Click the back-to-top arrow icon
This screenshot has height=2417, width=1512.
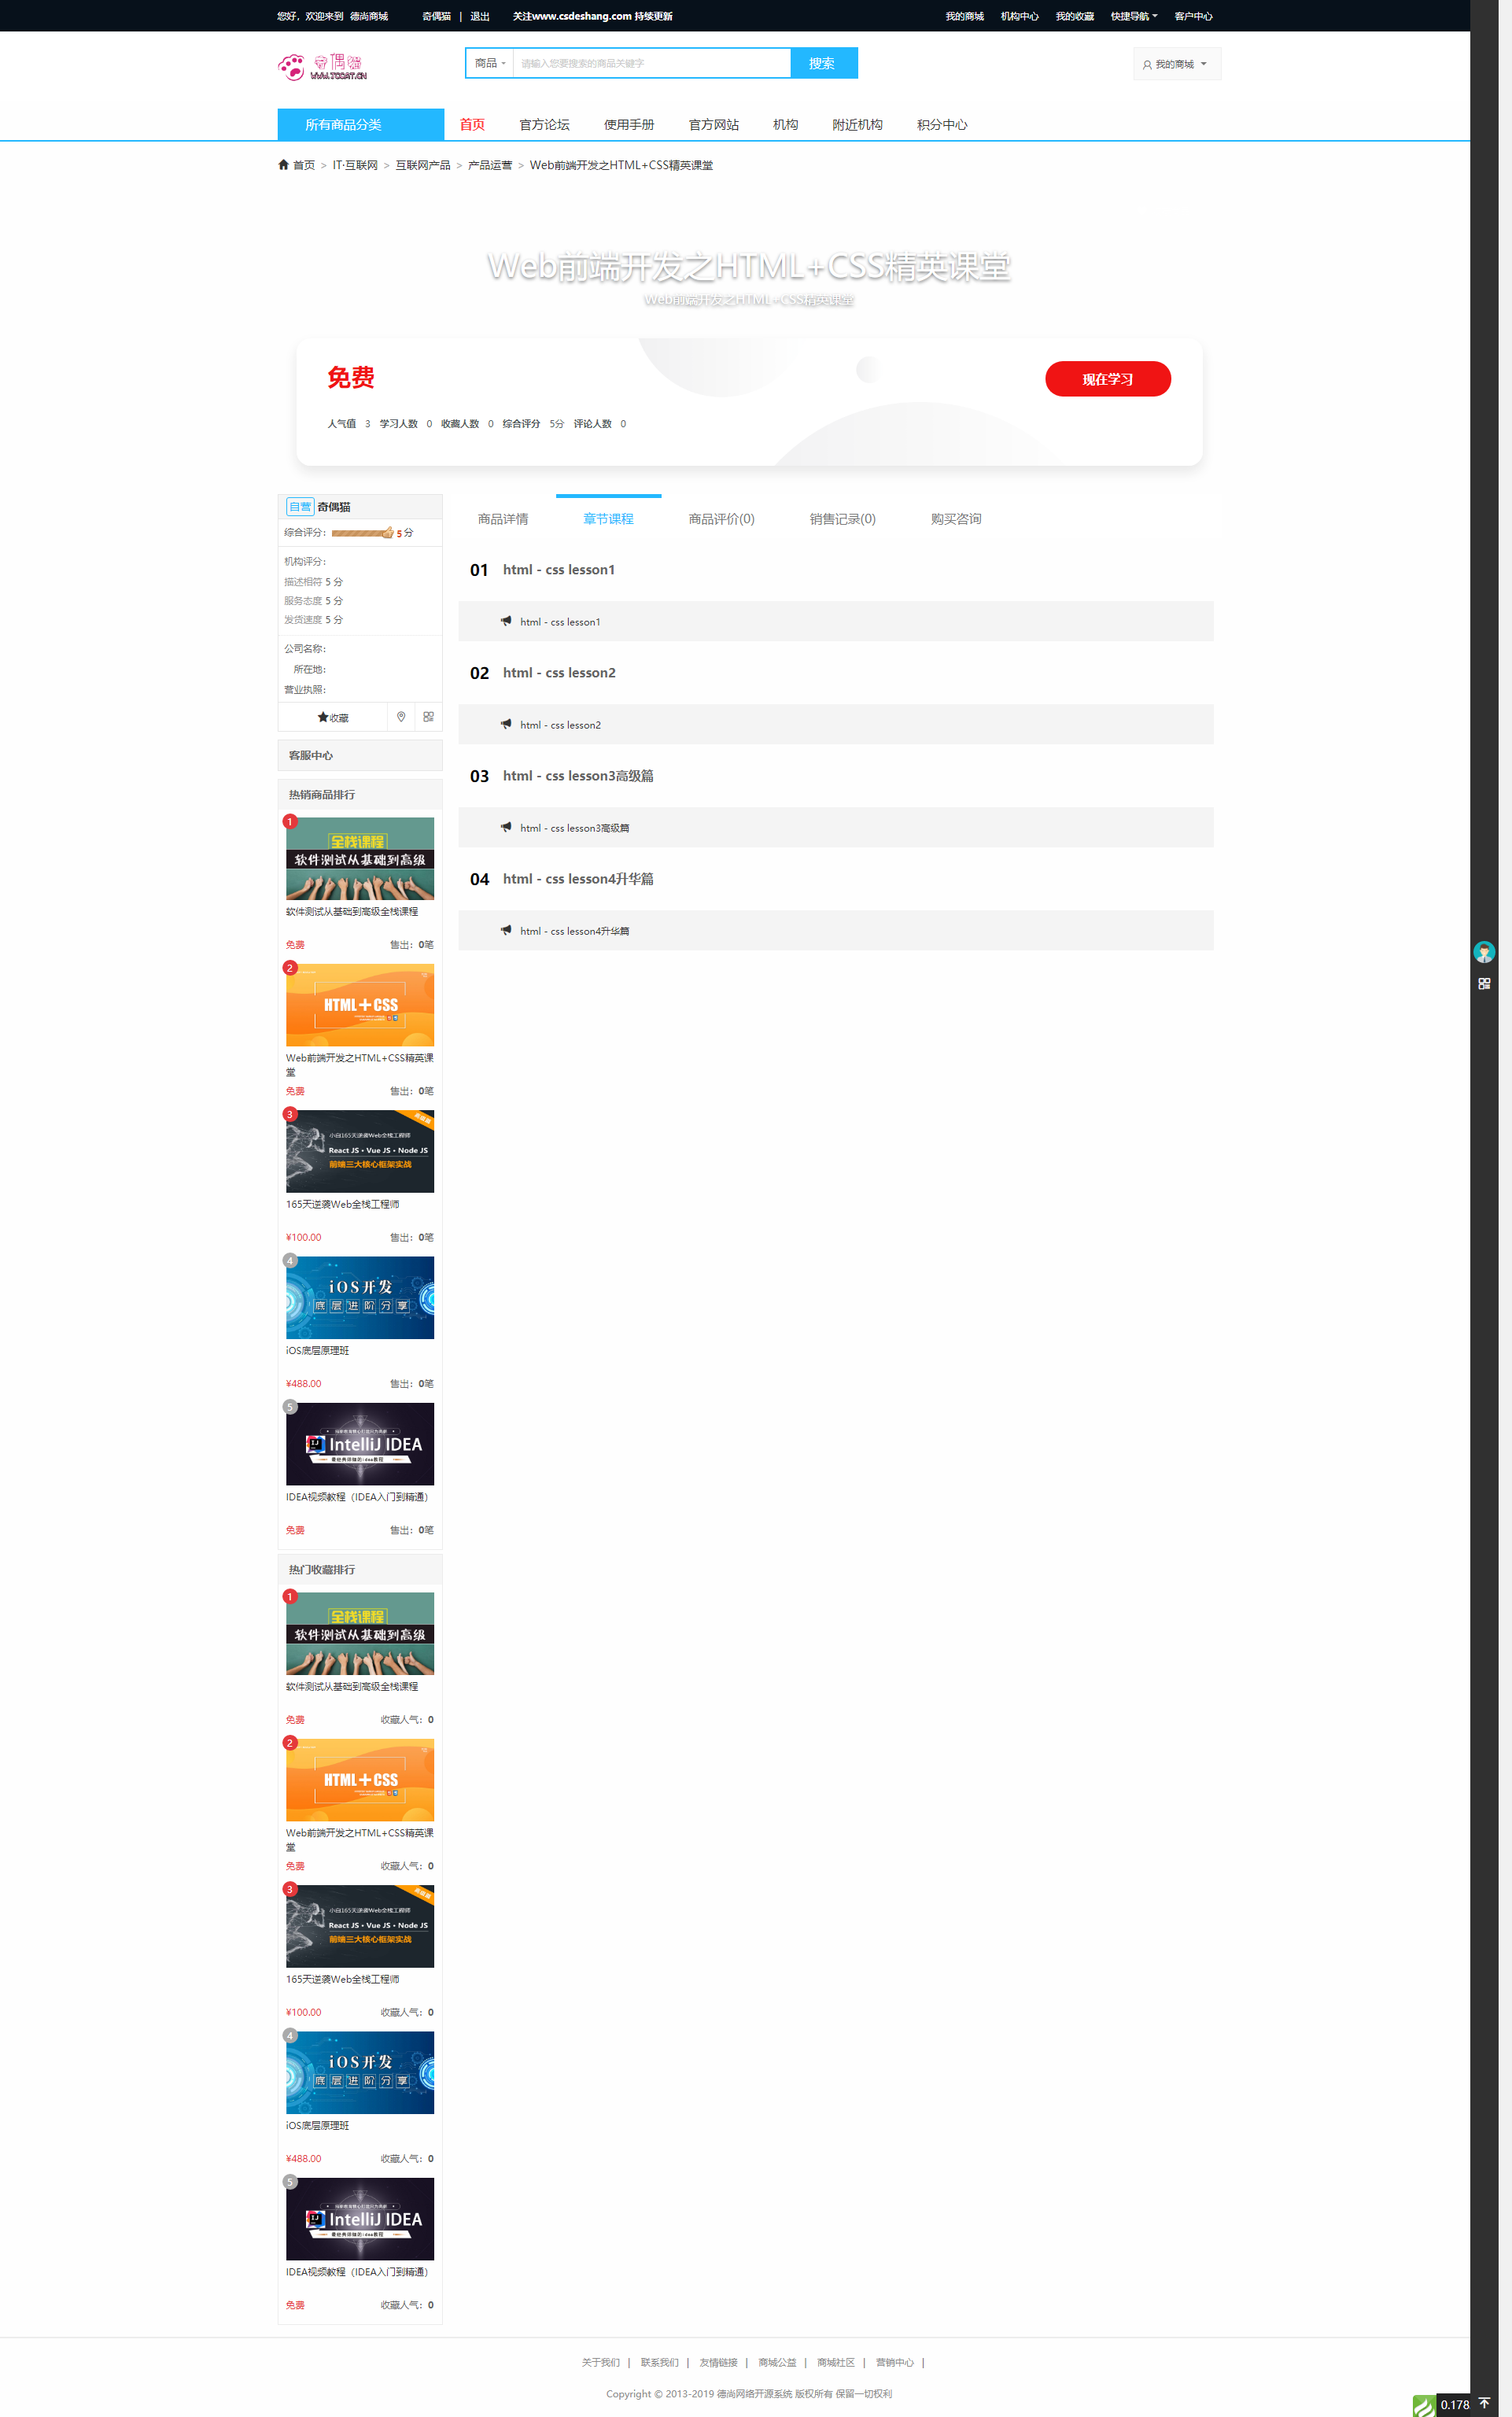pos(1484,2404)
